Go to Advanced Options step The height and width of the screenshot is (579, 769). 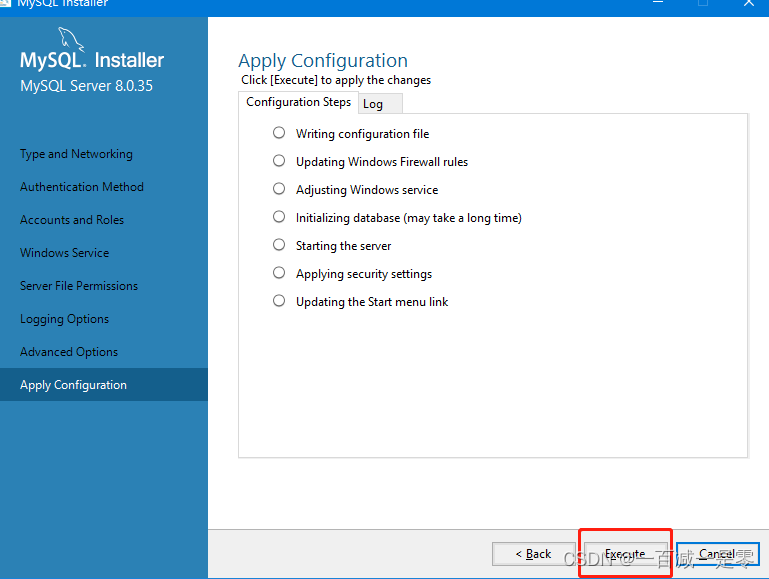click(x=69, y=352)
